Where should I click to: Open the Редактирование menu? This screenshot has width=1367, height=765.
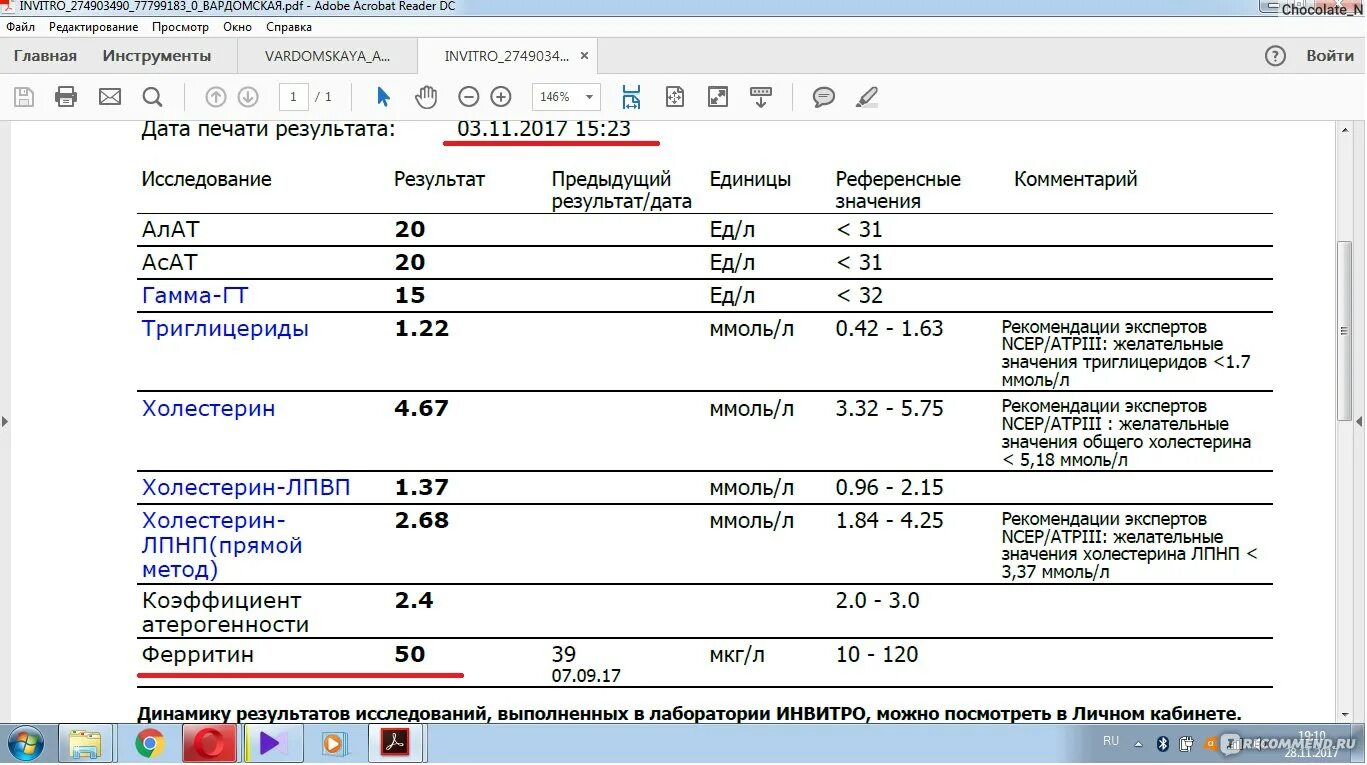click(94, 27)
